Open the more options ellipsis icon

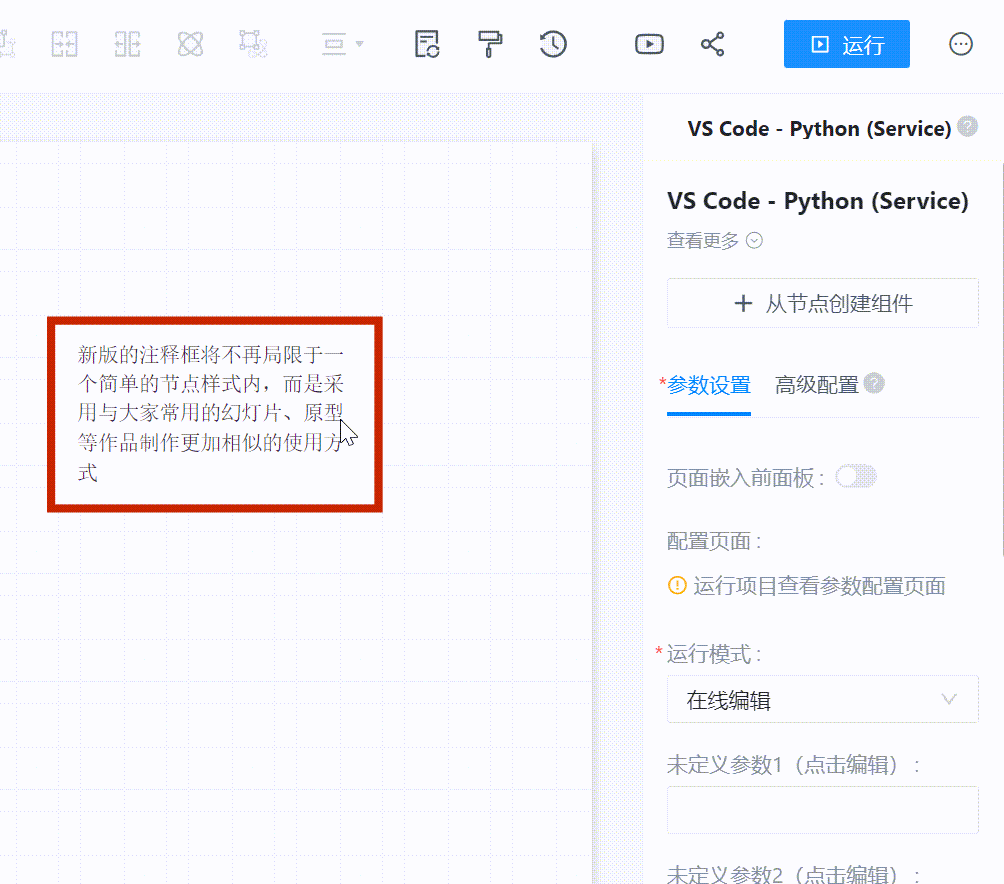click(x=960, y=44)
